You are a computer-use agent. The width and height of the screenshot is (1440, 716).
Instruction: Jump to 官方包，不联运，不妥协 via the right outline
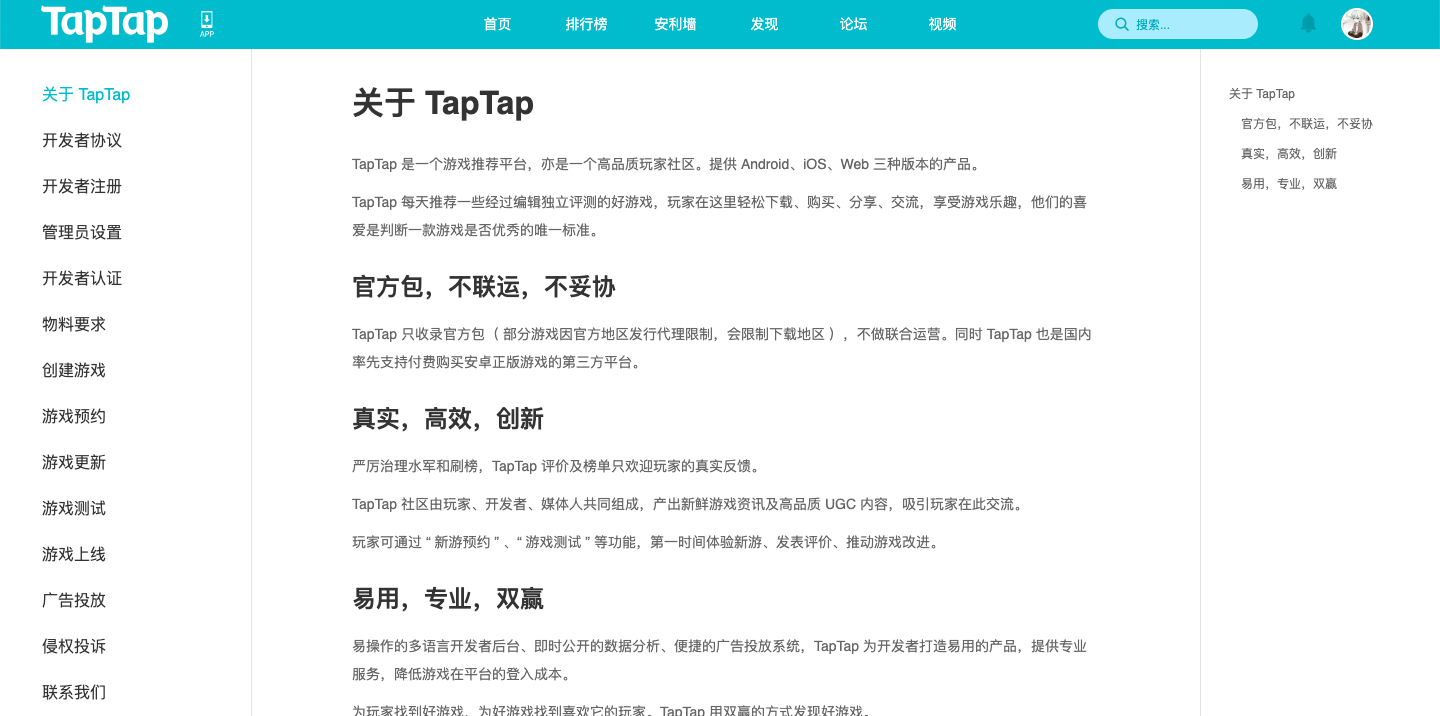tap(1306, 123)
